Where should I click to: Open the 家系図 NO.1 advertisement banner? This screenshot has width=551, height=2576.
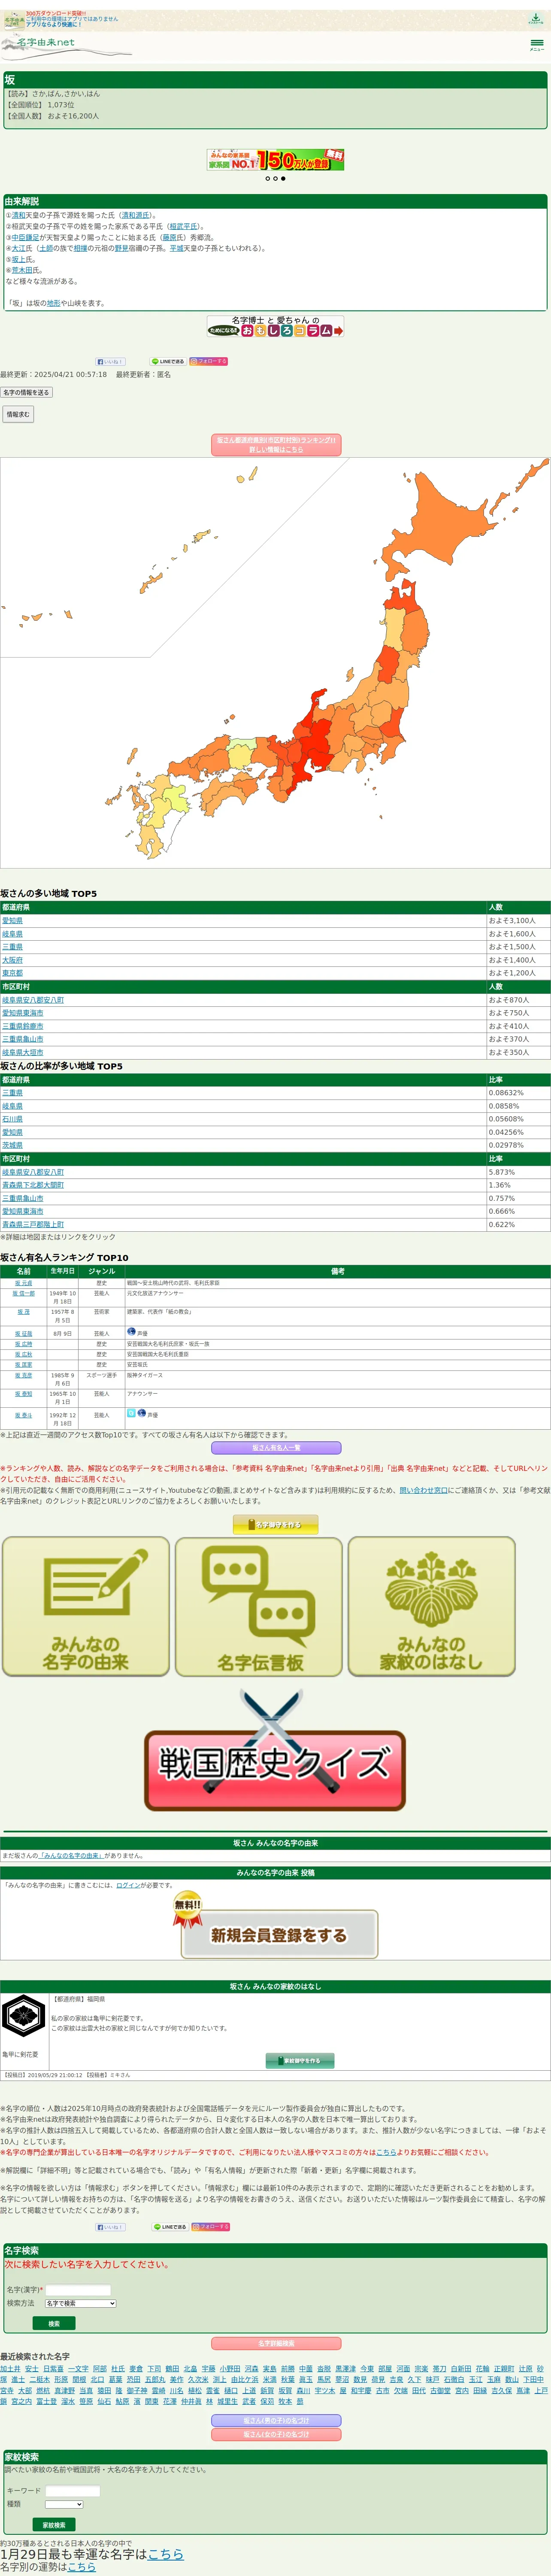click(275, 160)
